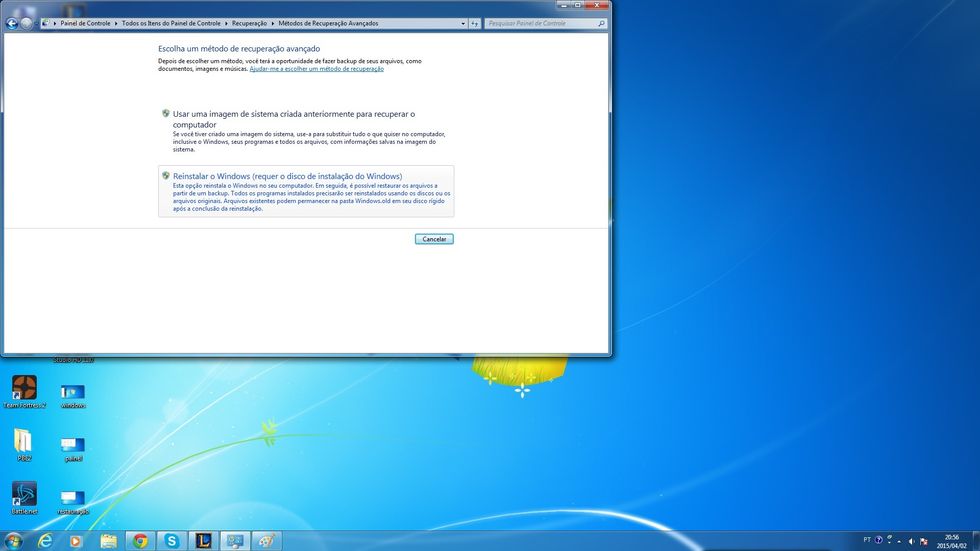980x551 pixels.
Task: Choose 'Usar uma imagem de sistema' recovery option
Action: [306, 131]
